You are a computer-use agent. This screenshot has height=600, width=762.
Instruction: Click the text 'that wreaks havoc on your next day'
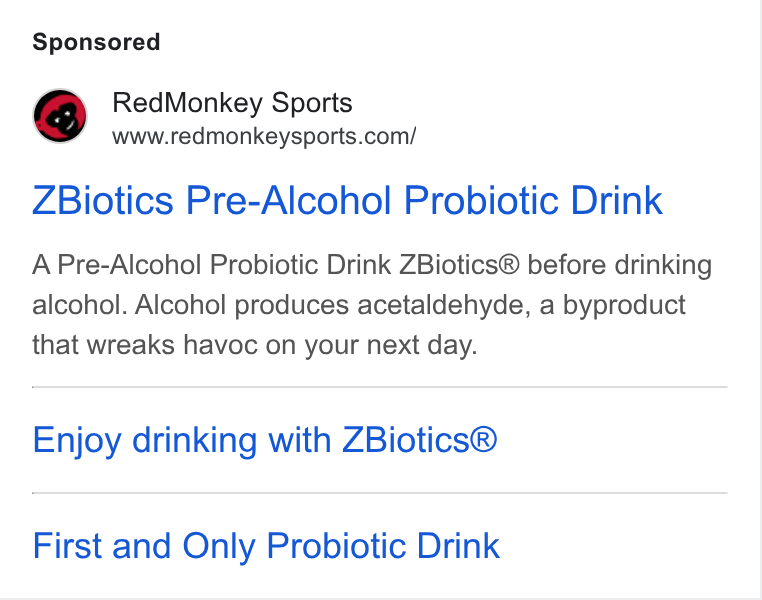[253, 345]
